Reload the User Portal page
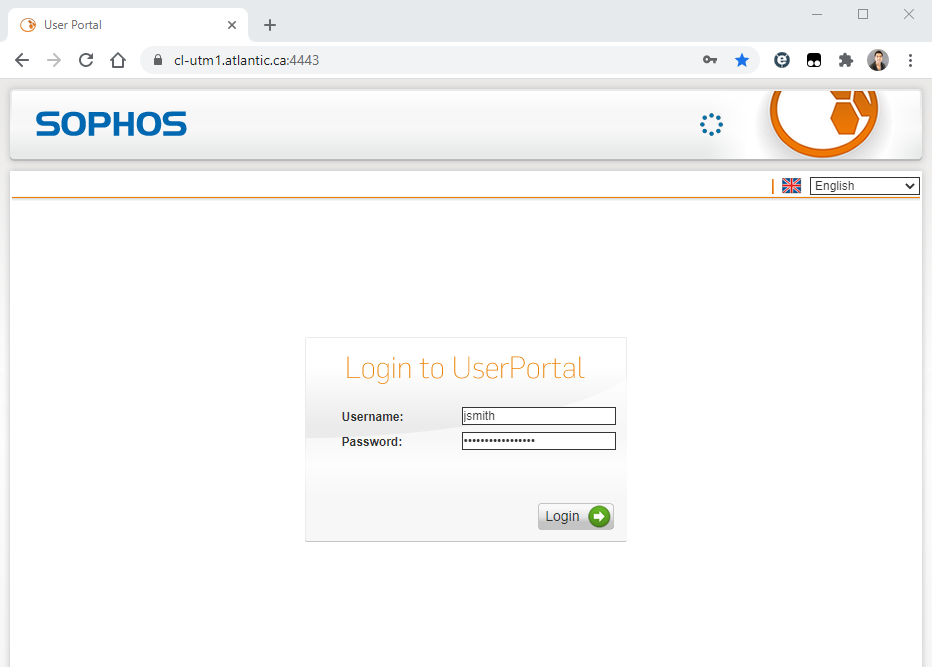 pyautogui.click(x=86, y=60)
